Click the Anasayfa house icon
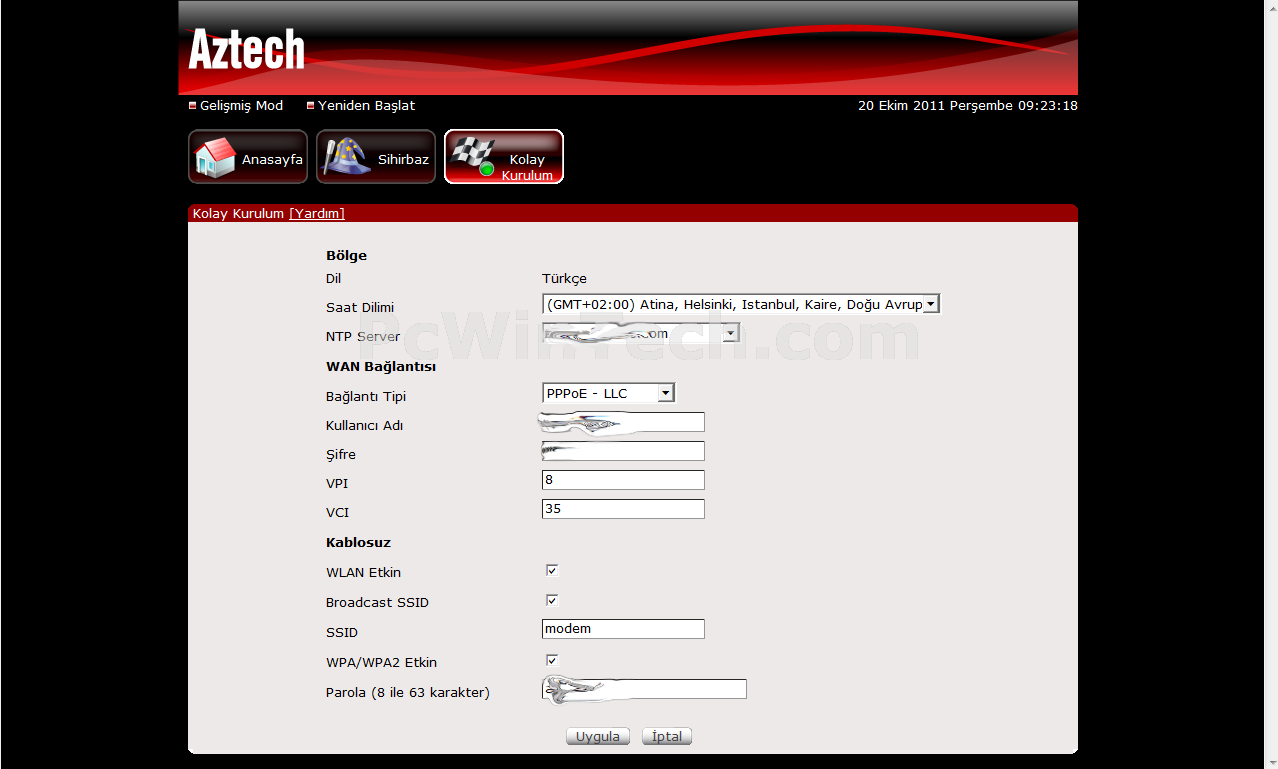The image size is (1278, 769). [214, 157]
